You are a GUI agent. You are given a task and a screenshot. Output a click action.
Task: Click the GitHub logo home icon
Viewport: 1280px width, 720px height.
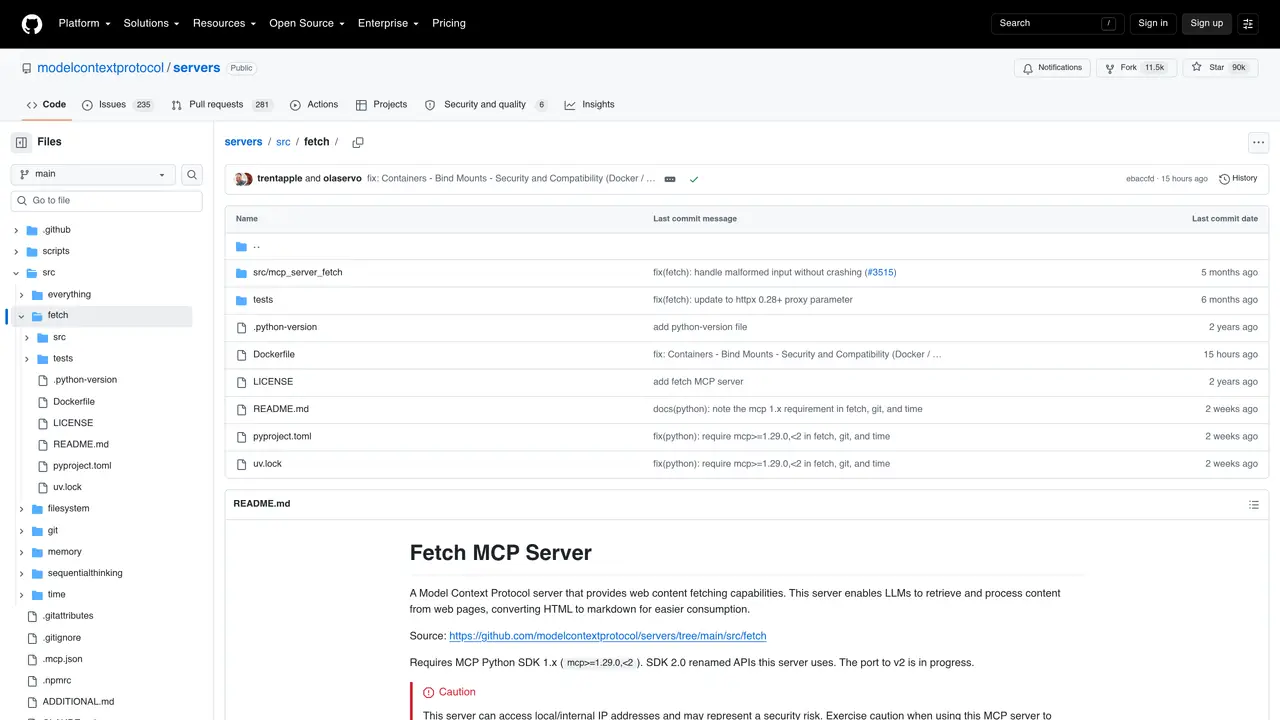(32, 24)
